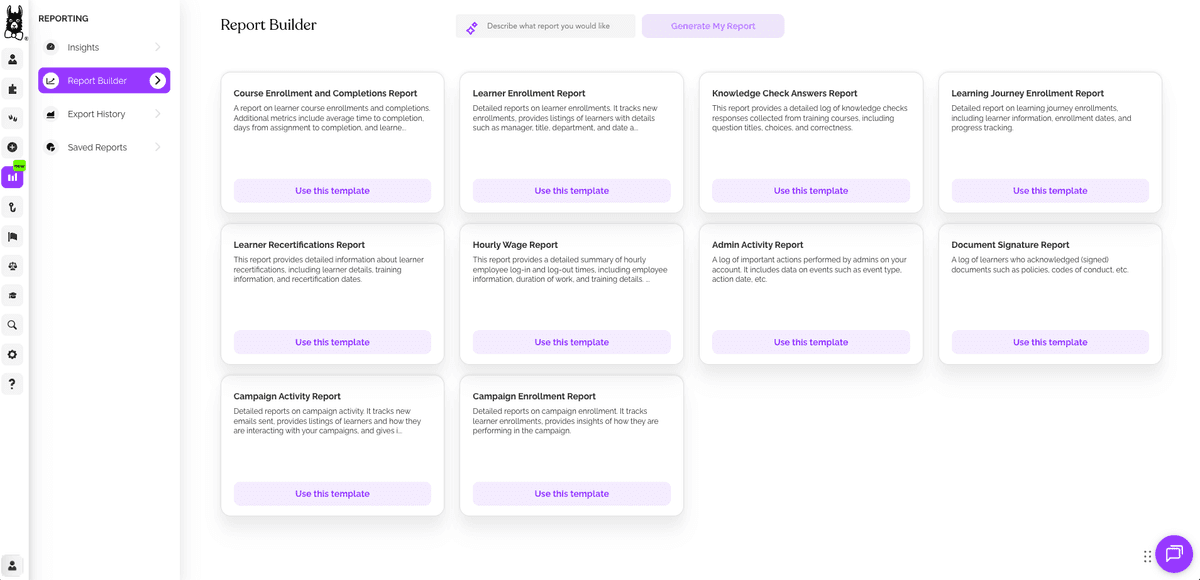The width and height of the screenshot is (1200, 580).
Task: Click the llama logo in the sidebar
Action: pyautogui.click(x=14, y=22)
